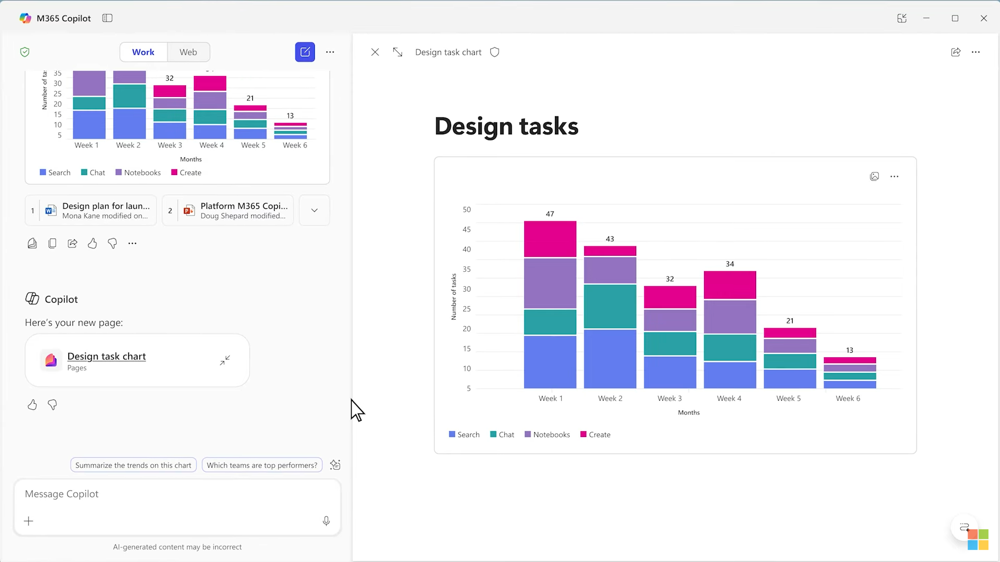Click the plus icon to add attachment
Viewport: 1000px width, 562px height.
coord(29,521)
